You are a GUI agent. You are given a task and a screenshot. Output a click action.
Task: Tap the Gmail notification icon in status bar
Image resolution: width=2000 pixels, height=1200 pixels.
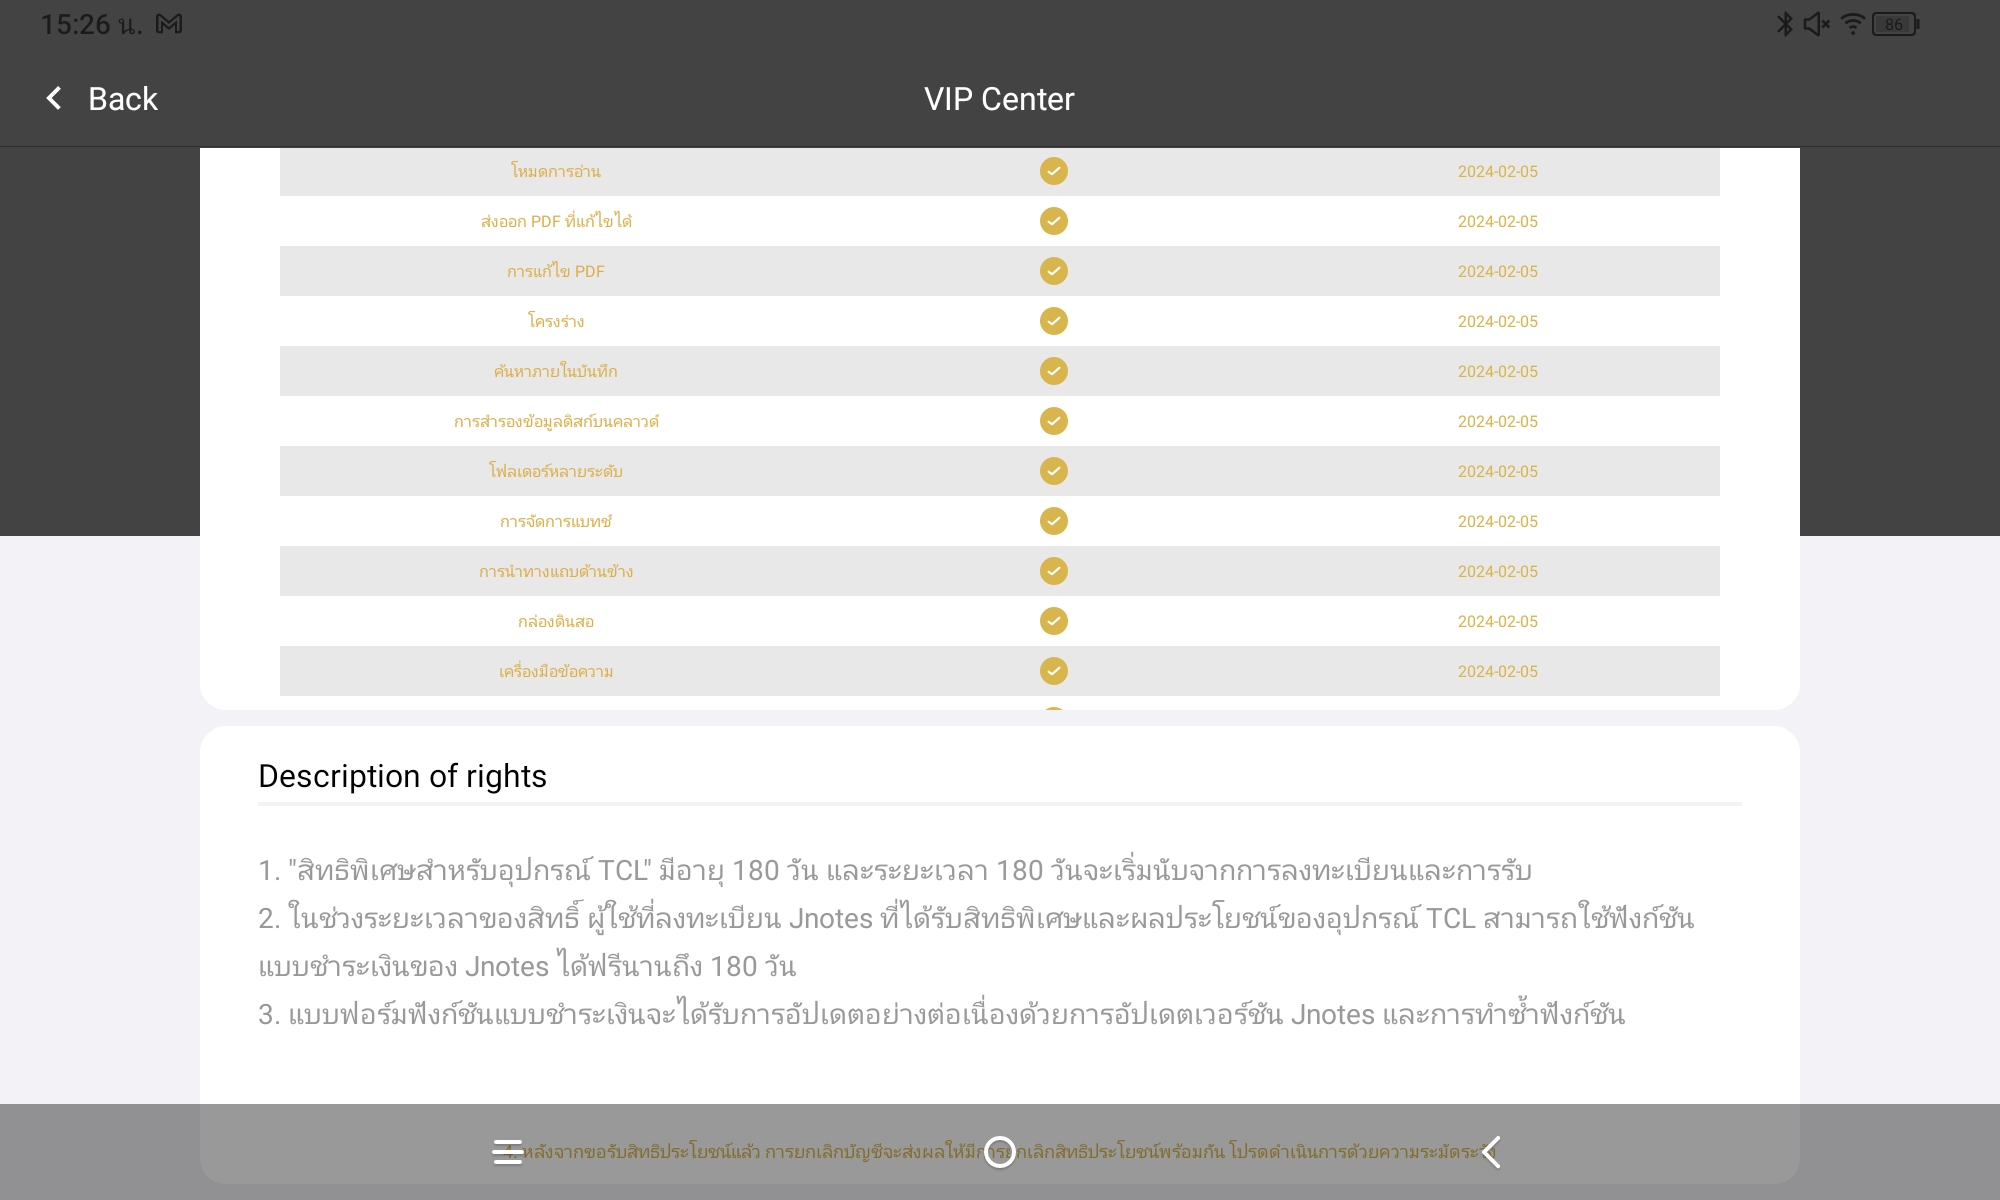pyautogui.click(x=169, y=24)
